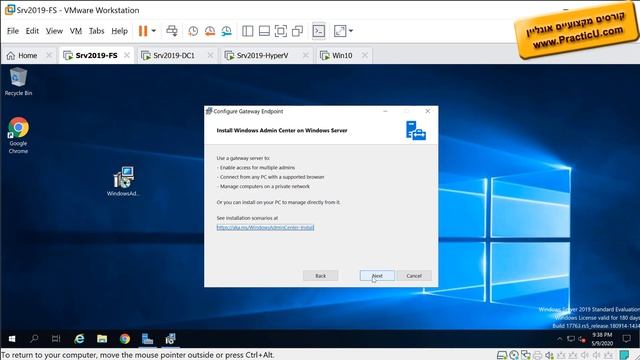Pause the VM with the orange pause icon
Screen dimensions: 640x360
(143, 31)
